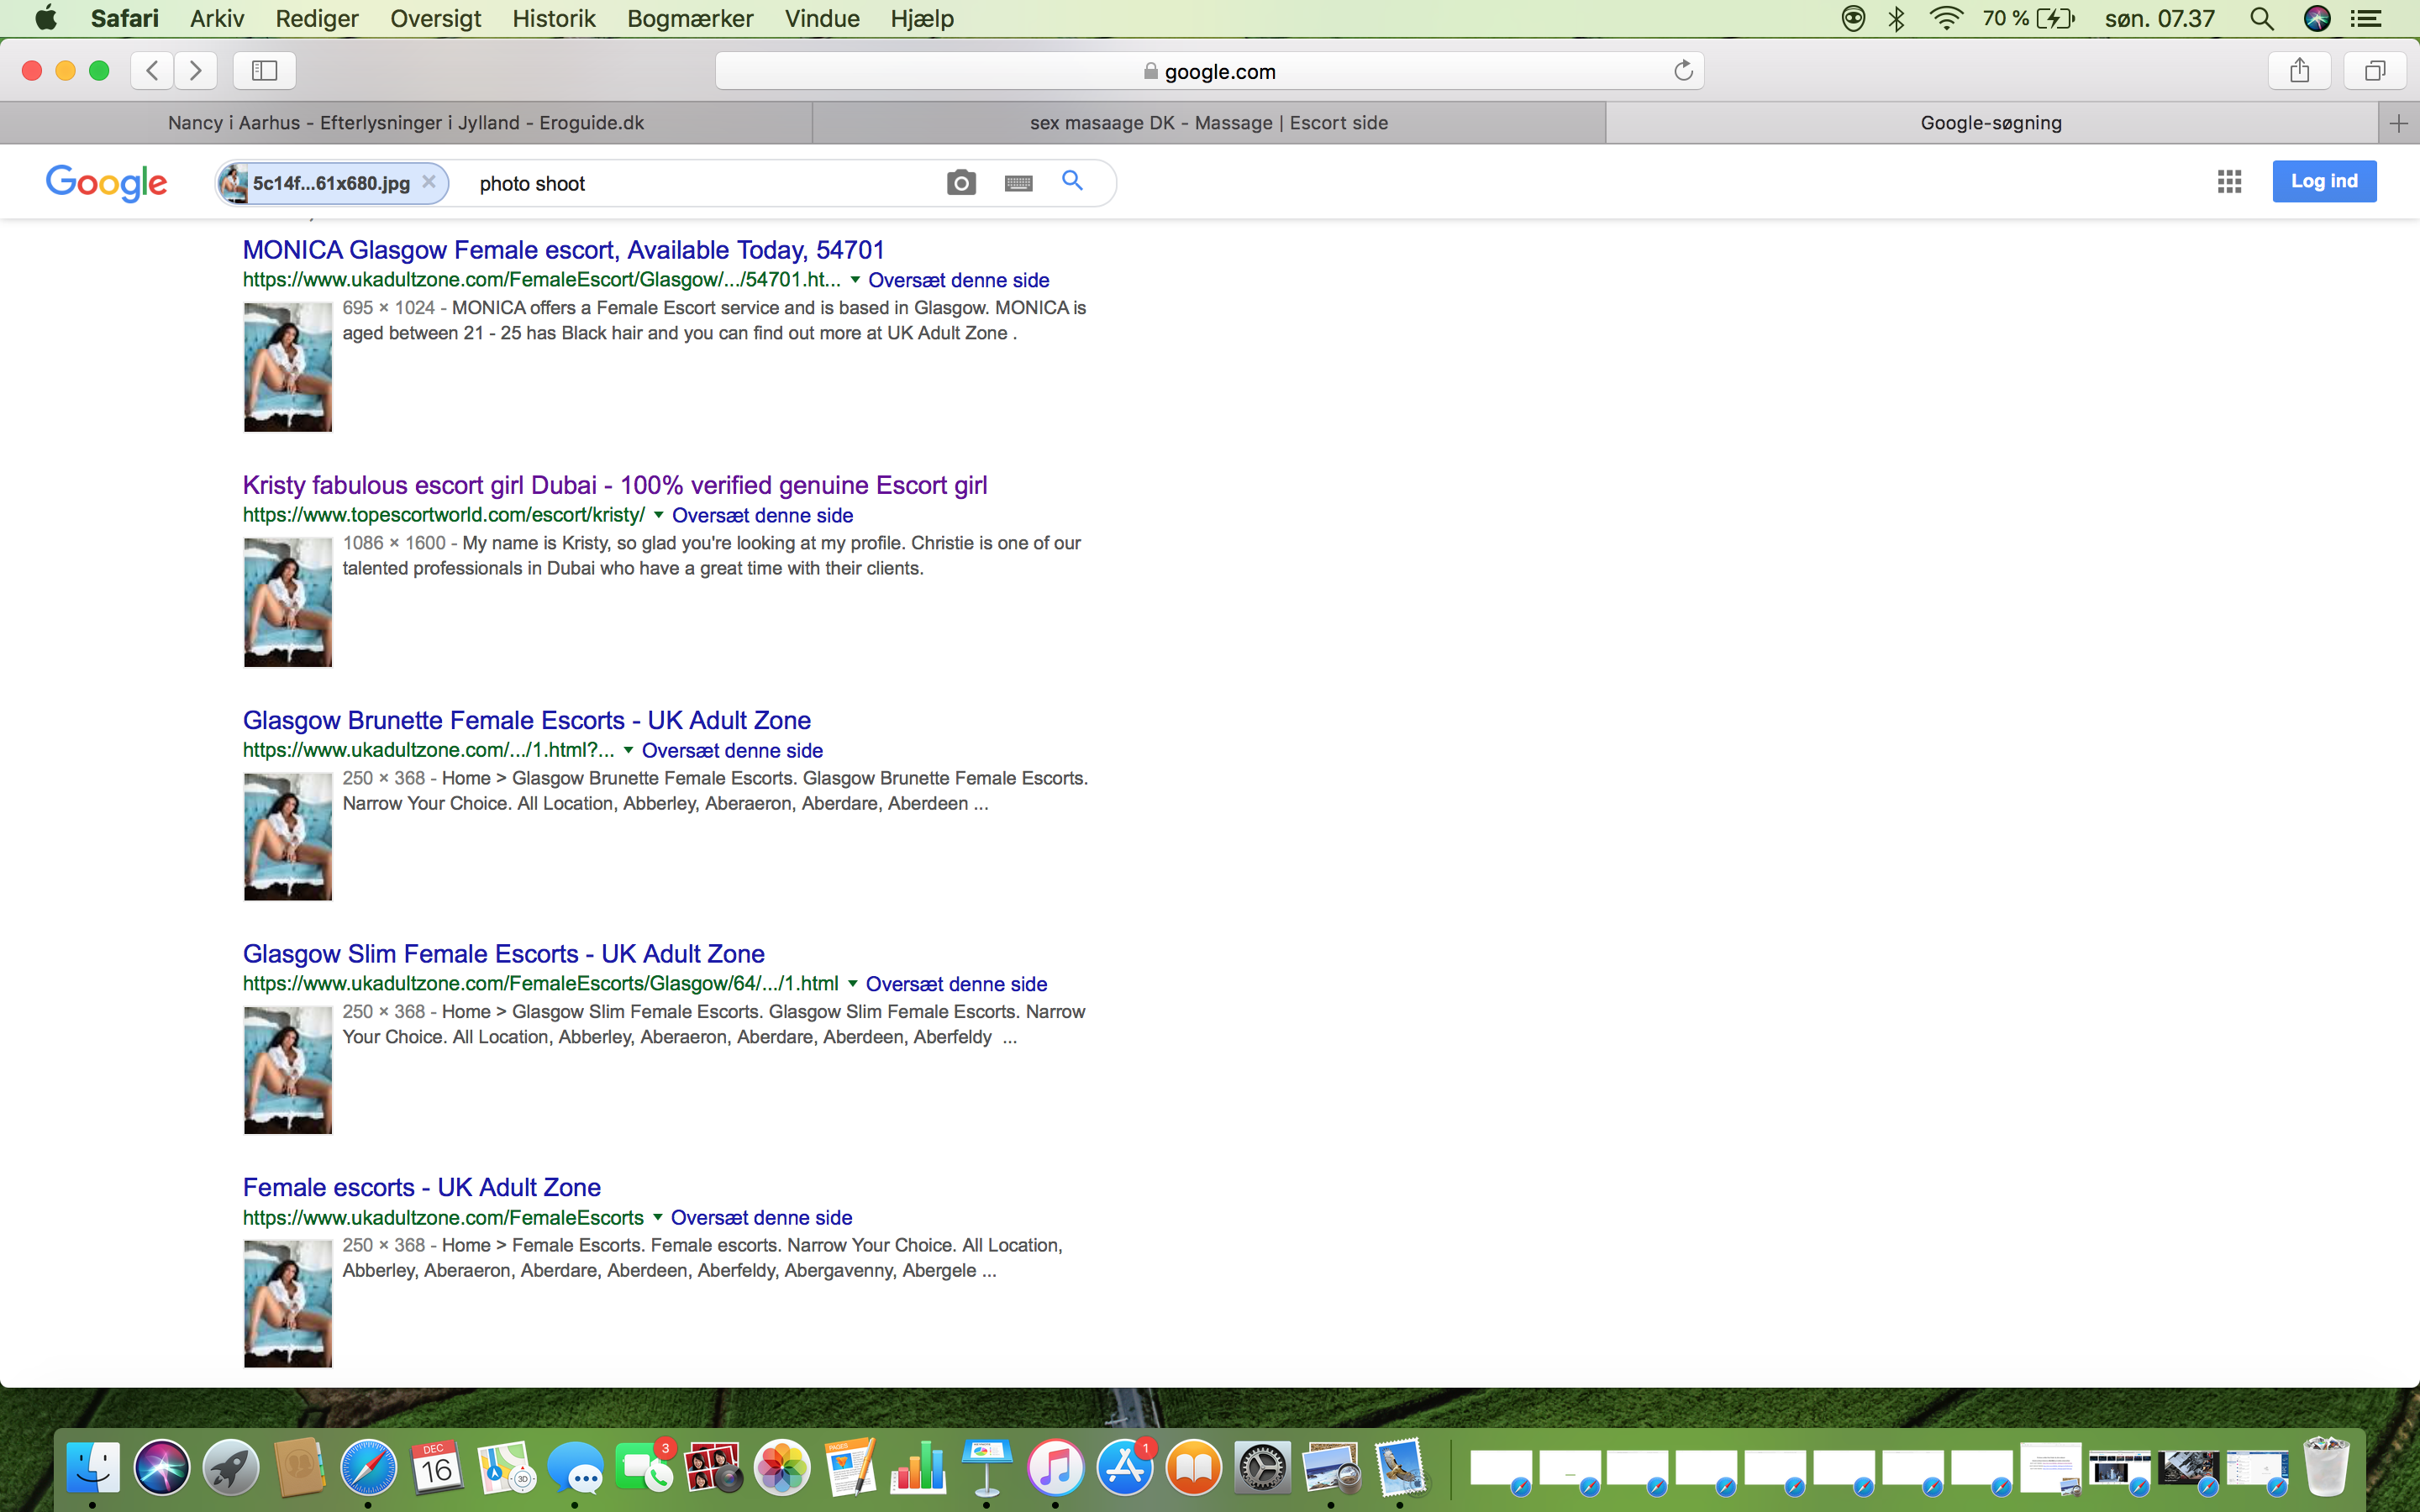Reload the google.com page
Image resolution: width=2420 pixels, height=1512 pixels.
1683,70
